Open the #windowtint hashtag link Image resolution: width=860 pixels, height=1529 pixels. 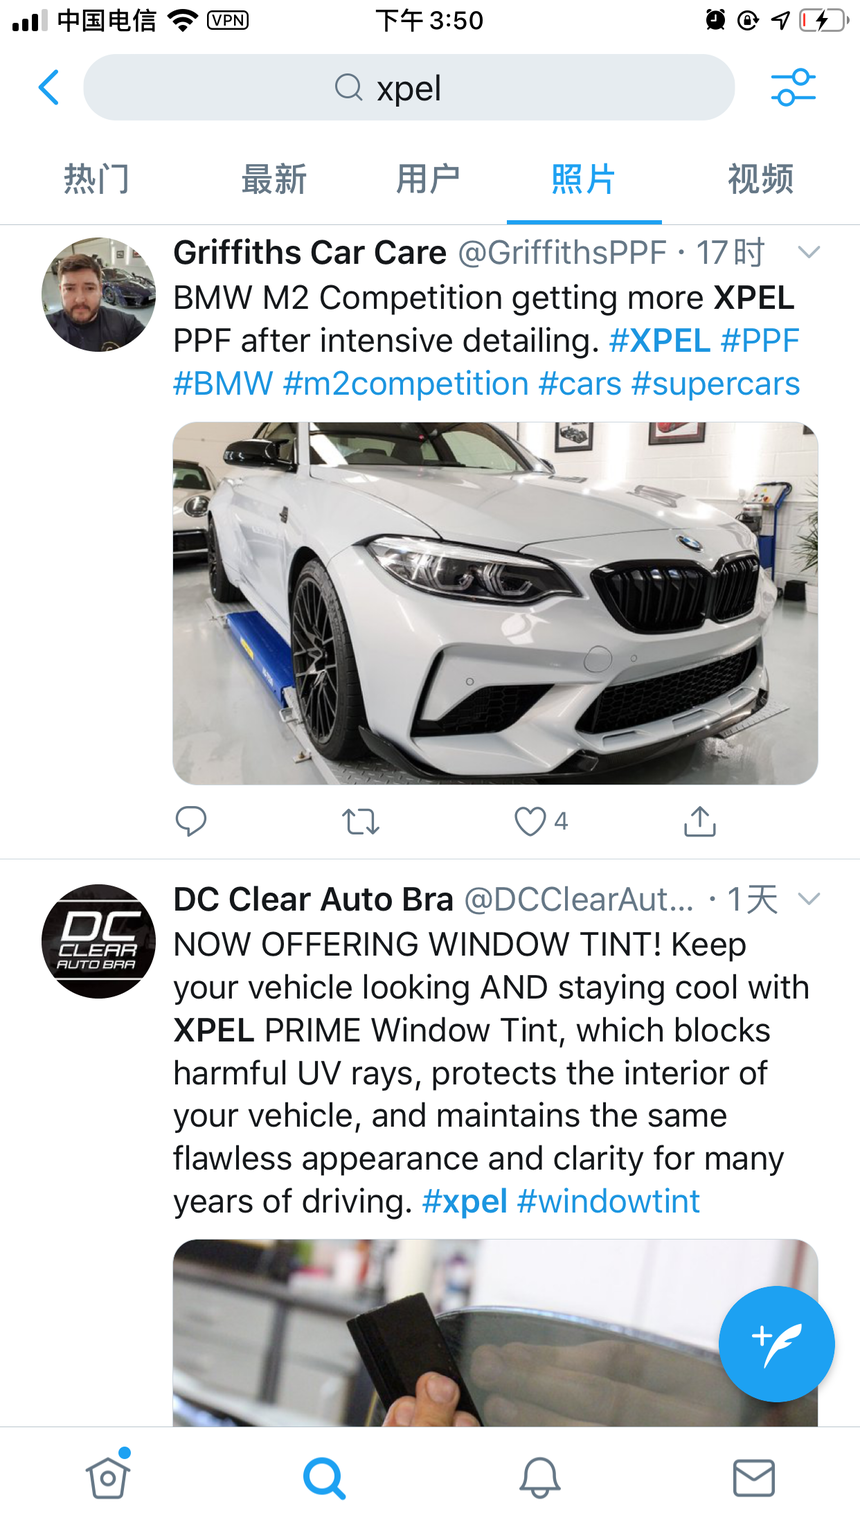pyautogui.click(x=608, y=1201)
